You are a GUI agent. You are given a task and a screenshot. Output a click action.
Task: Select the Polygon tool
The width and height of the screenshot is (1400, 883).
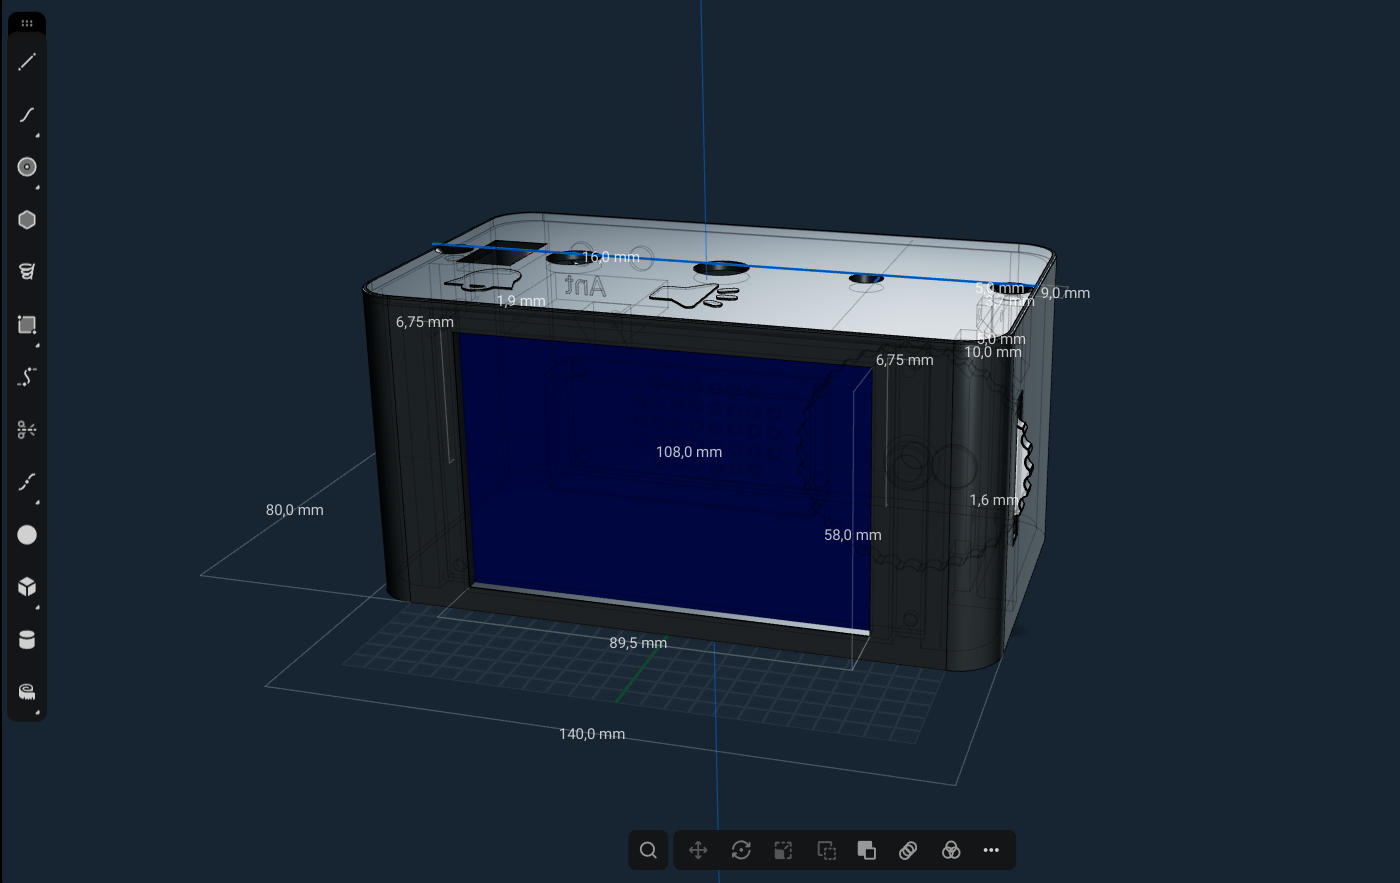click(x=27, y=220)
